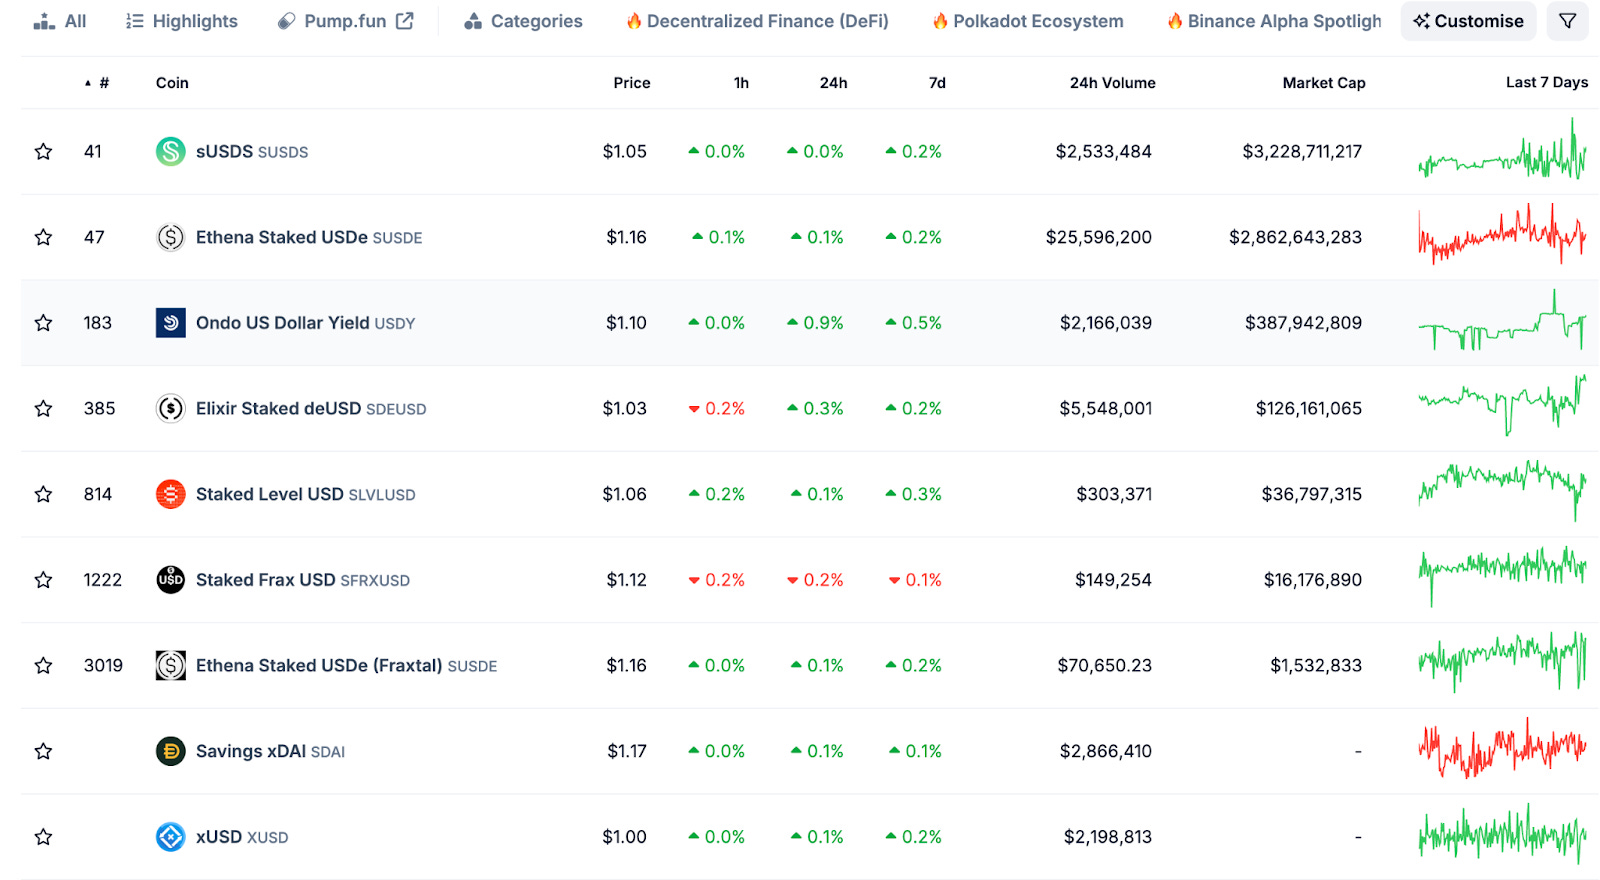
Task: Click the red Staked Level USD logo
Action: [171, 494]
